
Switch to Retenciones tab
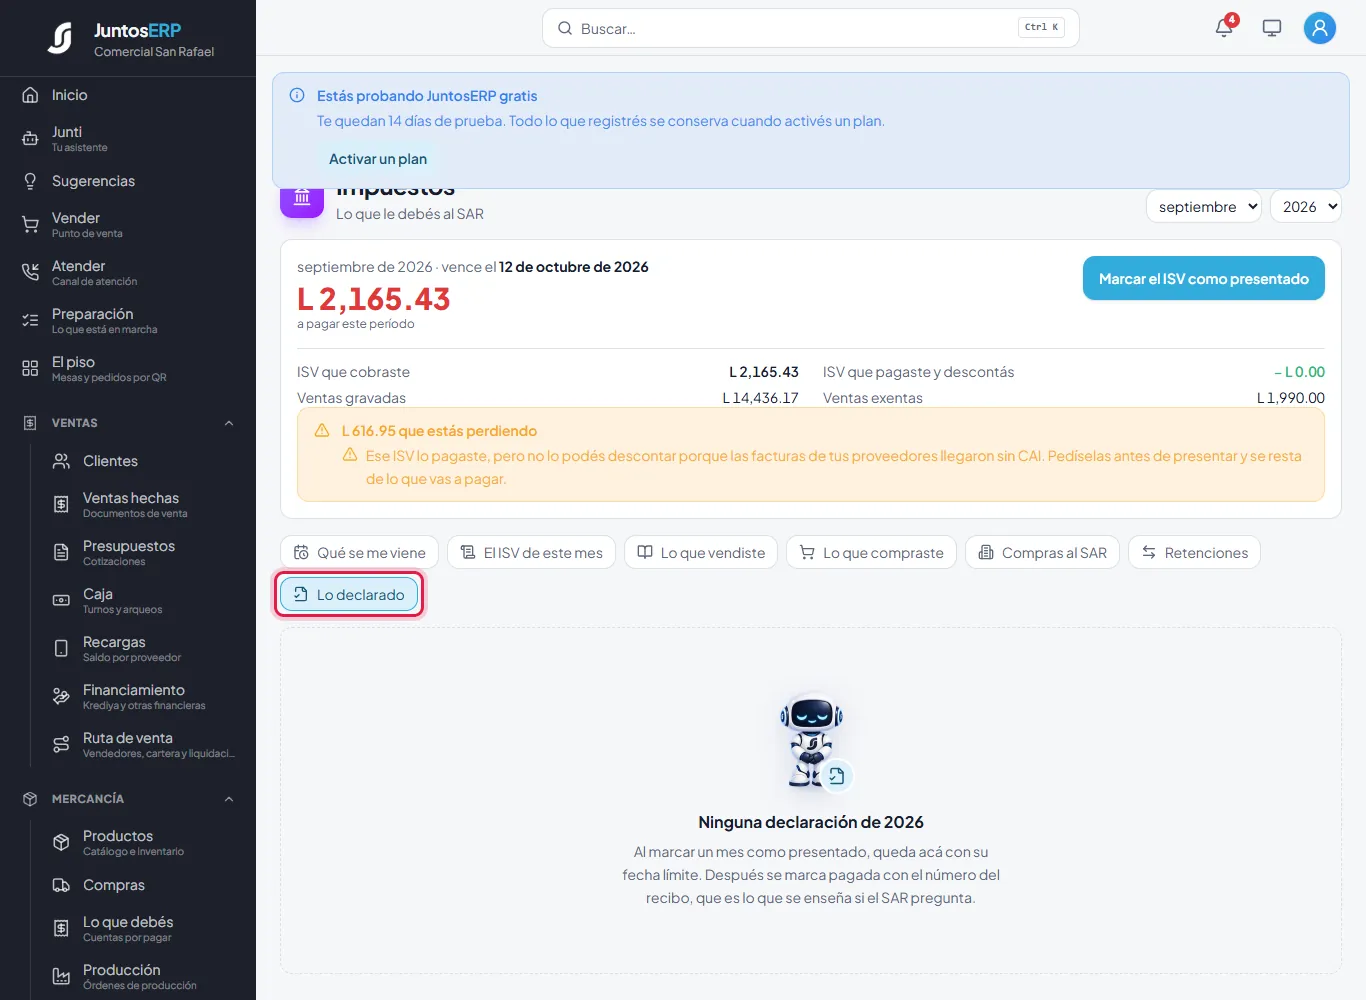pyautogui.click(x=1194, y=553)
